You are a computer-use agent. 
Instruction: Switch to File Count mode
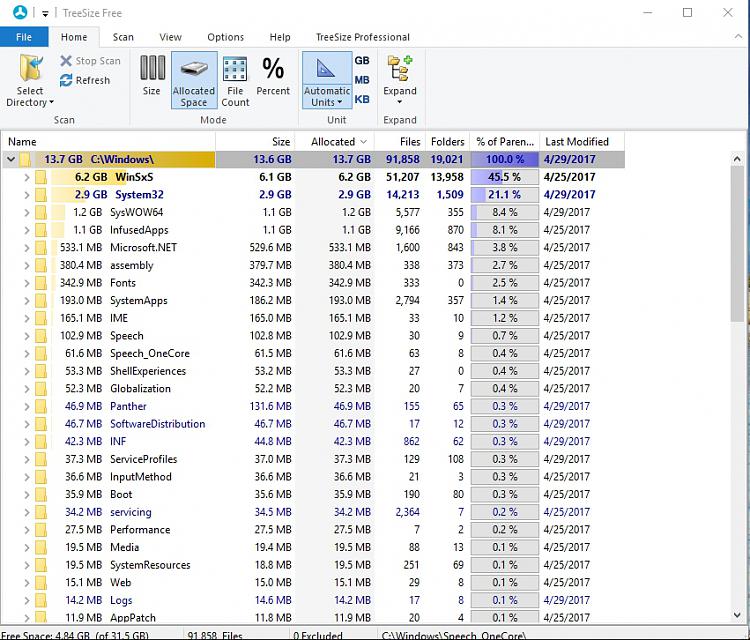pos(235,81)
